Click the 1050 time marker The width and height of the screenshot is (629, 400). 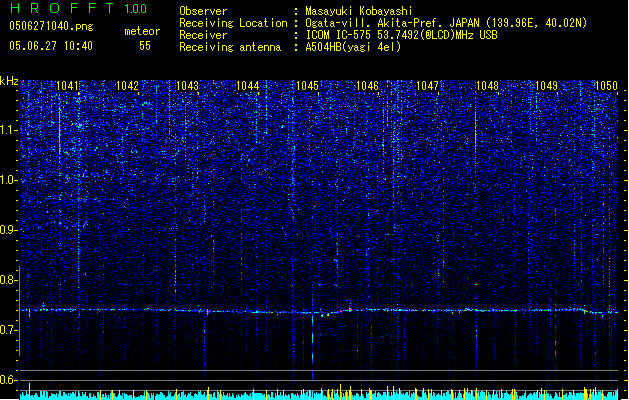coord(606,86)
